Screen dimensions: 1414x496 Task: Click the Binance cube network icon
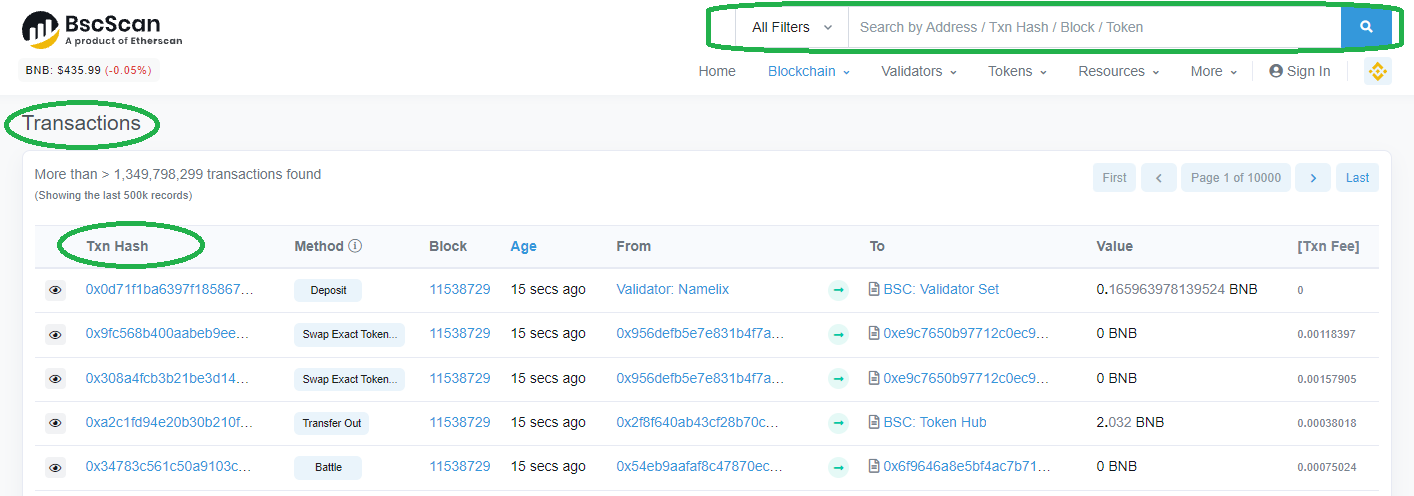click(x=1377, y=71)
